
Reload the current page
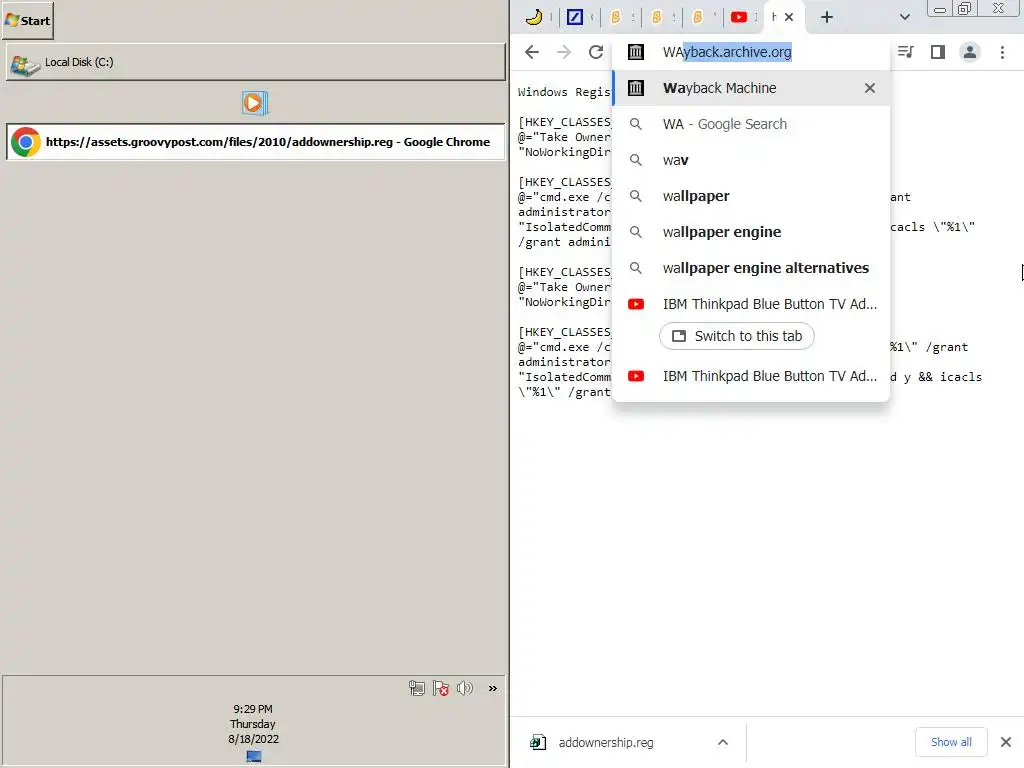[596, 52]
